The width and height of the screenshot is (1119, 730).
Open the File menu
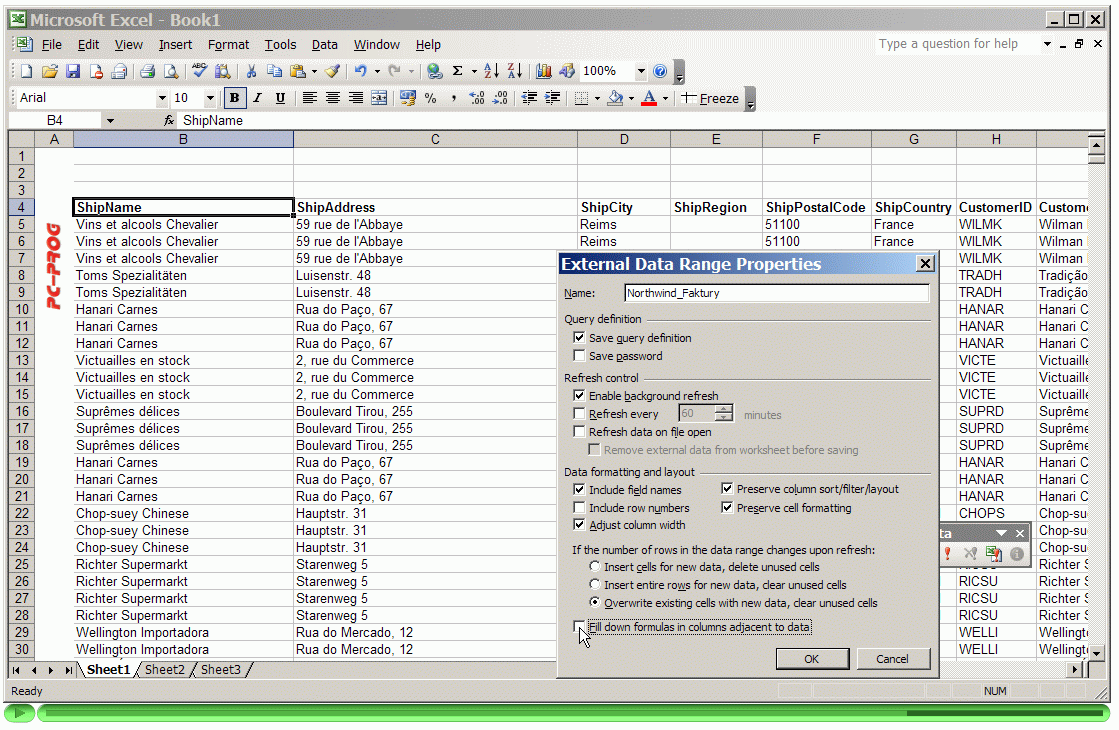(x=51, y=44)
